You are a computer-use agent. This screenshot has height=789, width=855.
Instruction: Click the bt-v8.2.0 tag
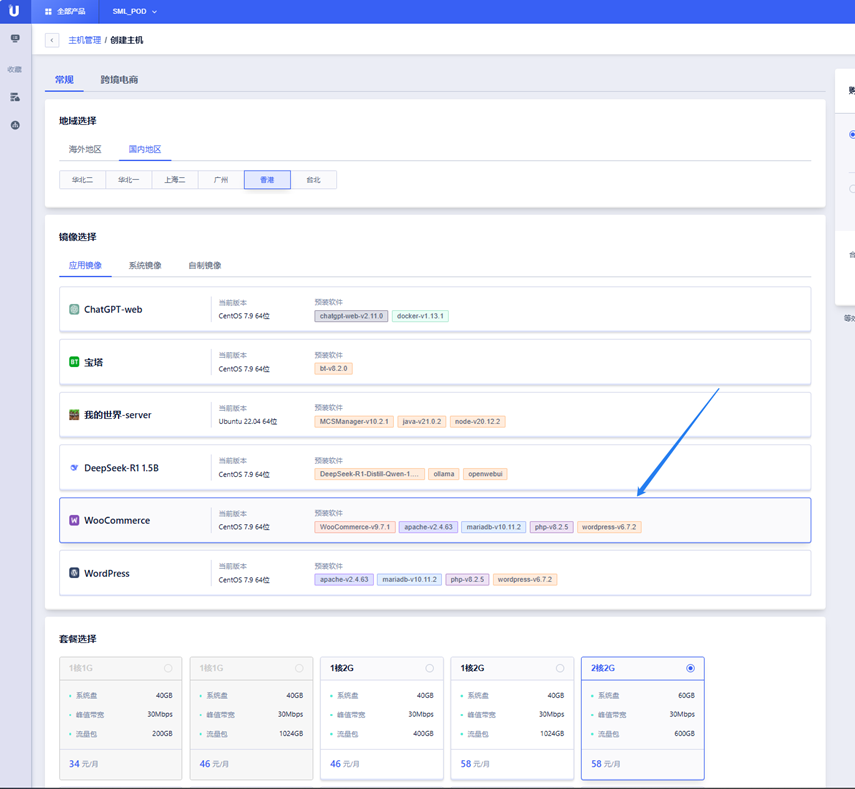point(334,369)
